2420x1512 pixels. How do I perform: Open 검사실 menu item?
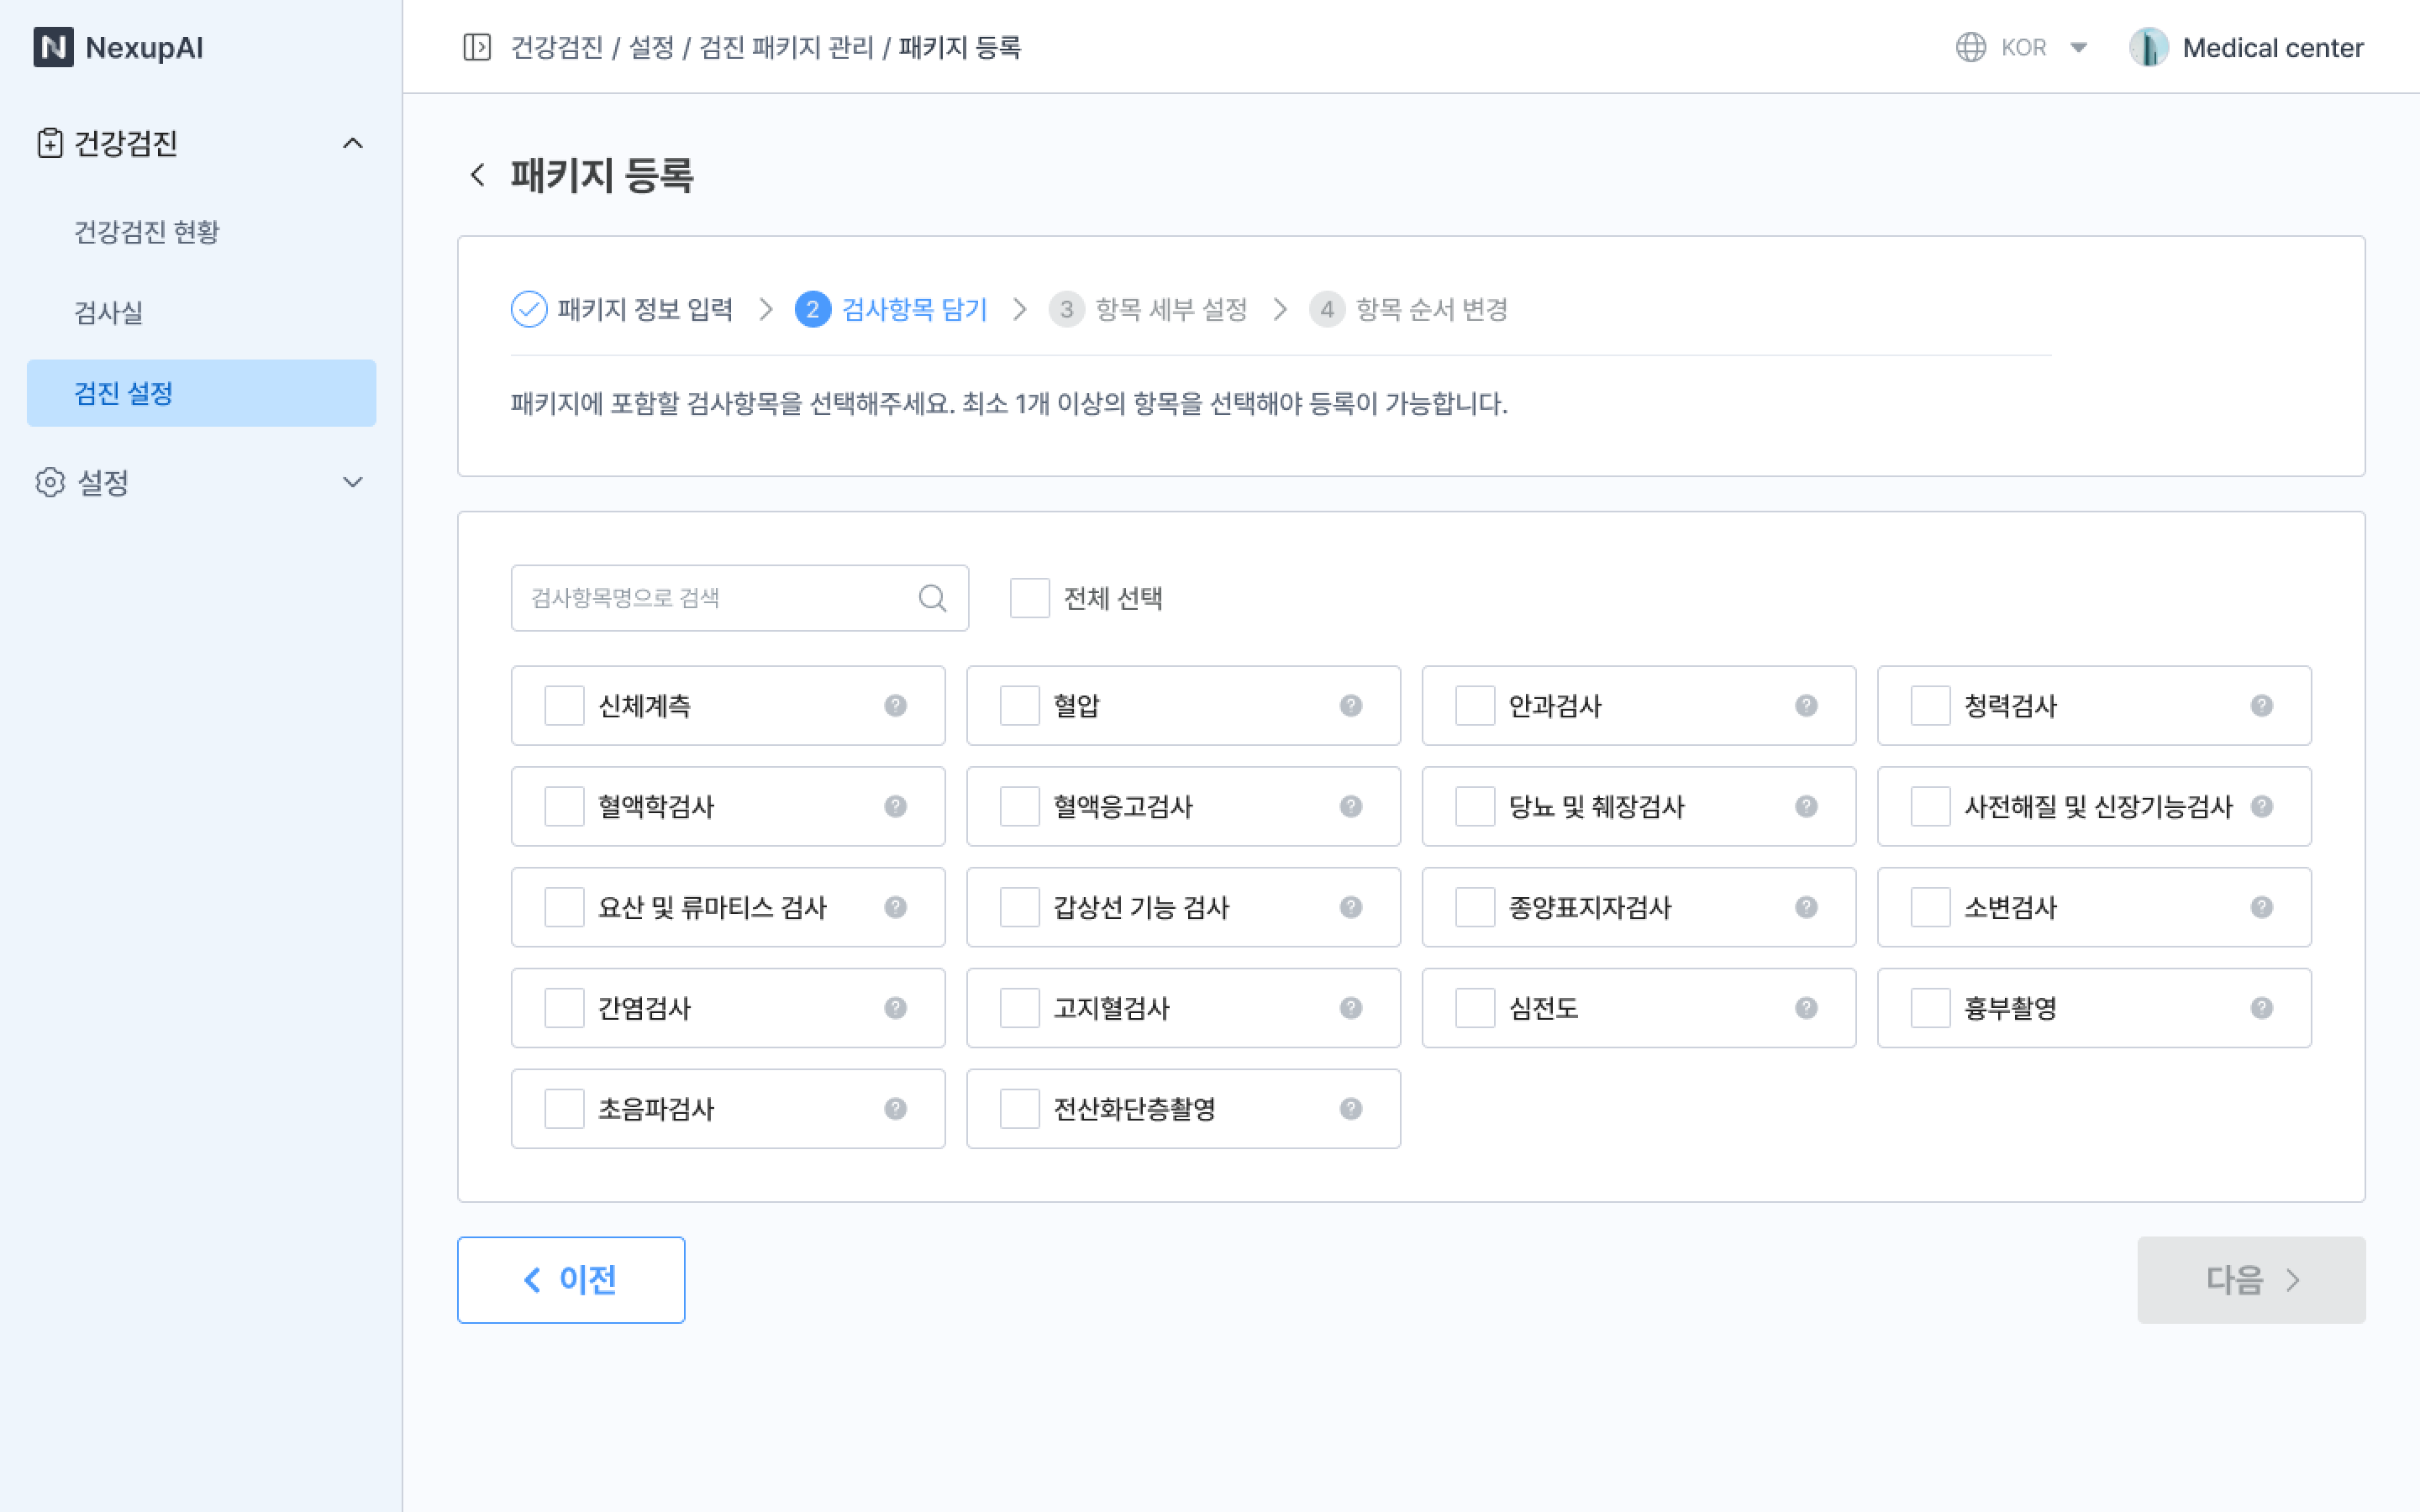click(x=109, y=312)
